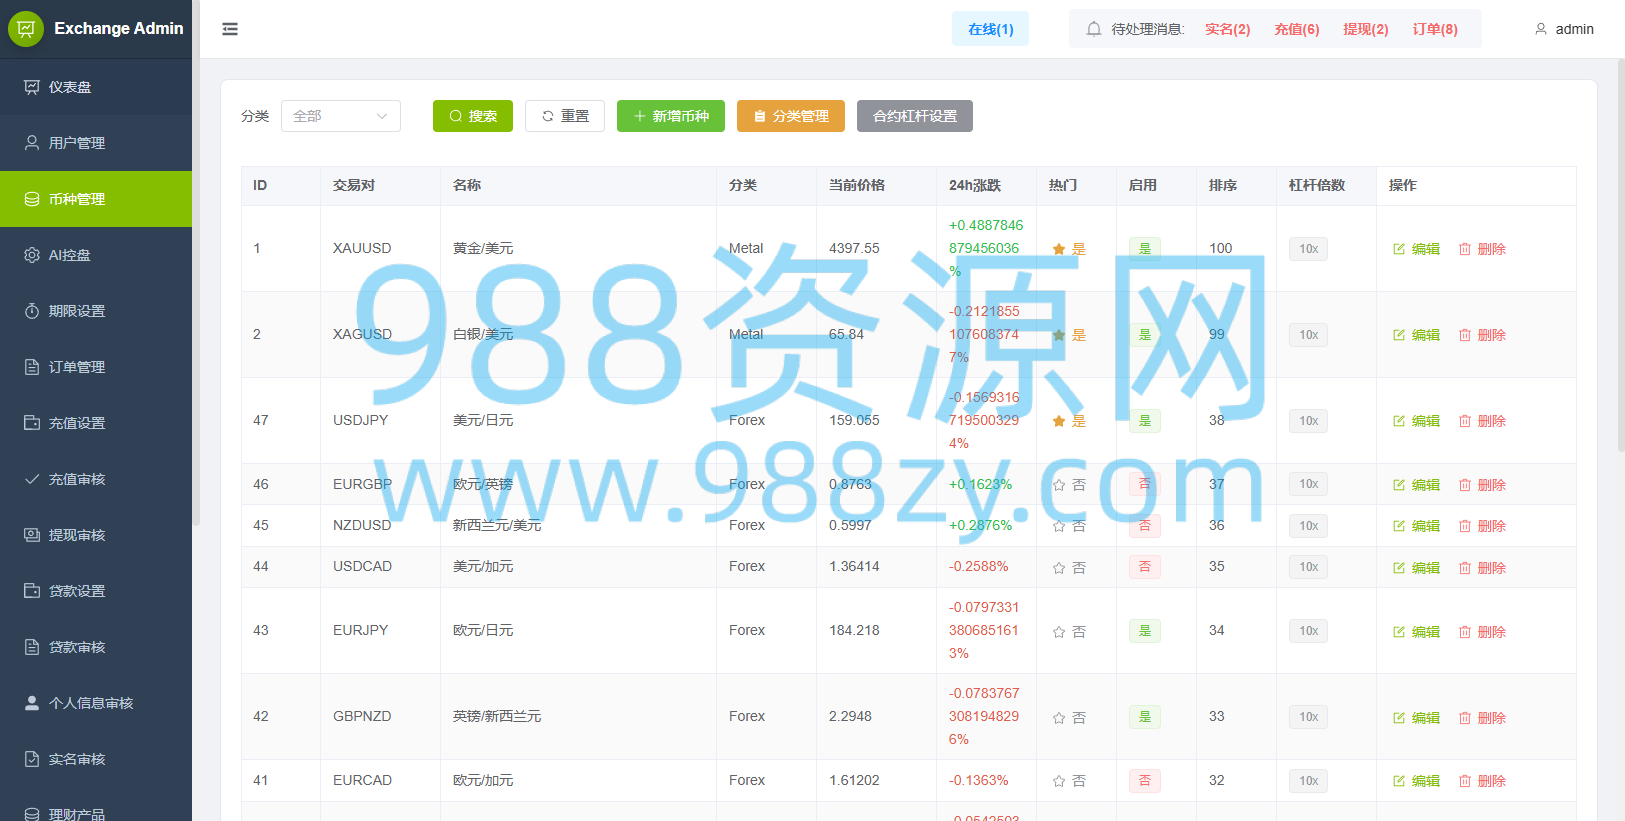
Task: Click the 新增币种 add button
Action: point(671,116)
